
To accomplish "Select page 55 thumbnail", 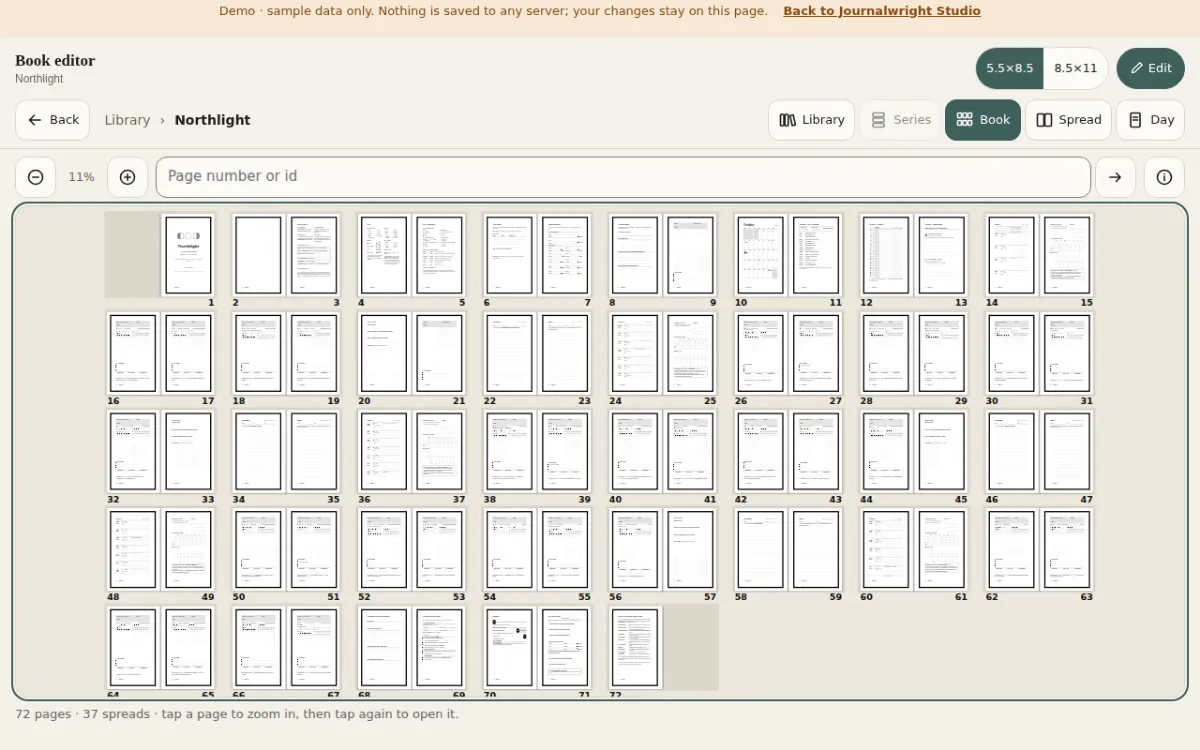I will [x=565, y=549].
